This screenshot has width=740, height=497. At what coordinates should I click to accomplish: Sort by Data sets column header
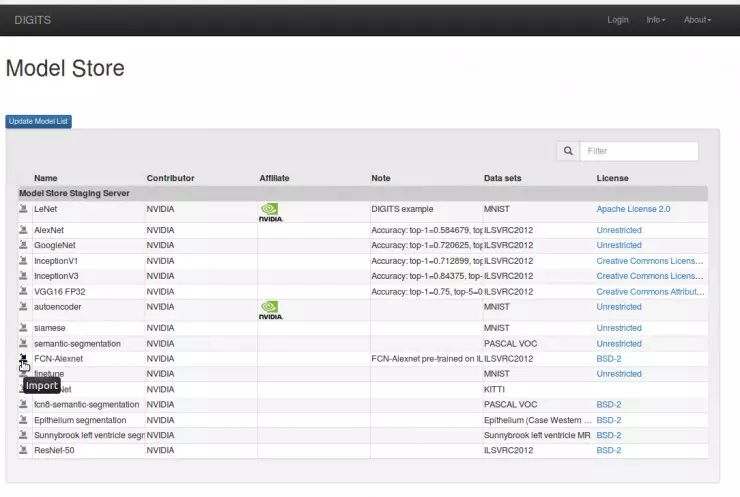(503, 178)
